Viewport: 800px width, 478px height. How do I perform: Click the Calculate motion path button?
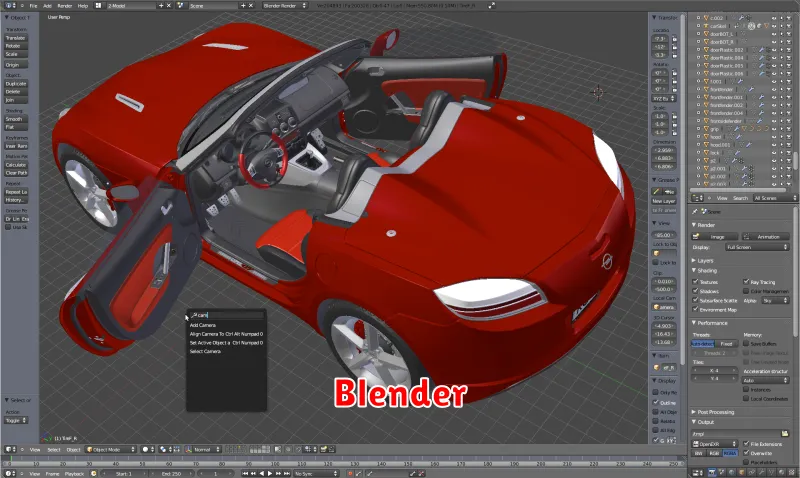click(16, 165)
